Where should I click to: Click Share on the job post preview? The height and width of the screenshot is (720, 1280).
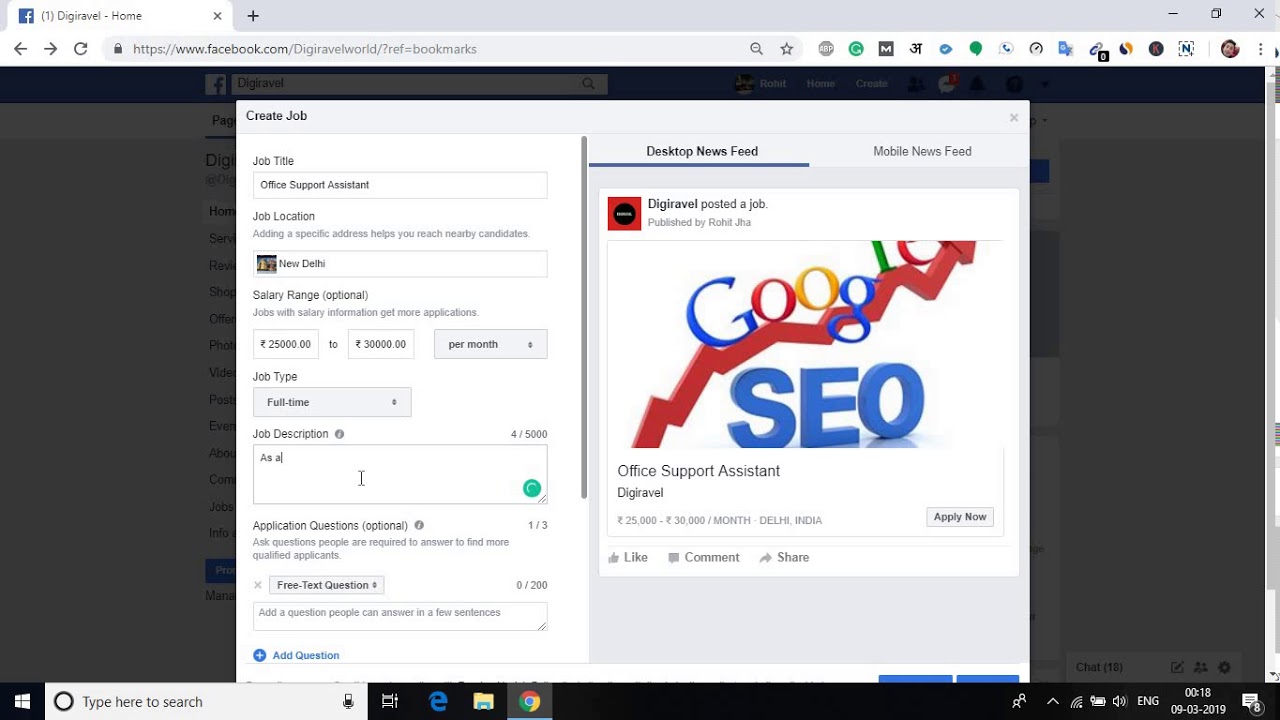tap(784, 558)
